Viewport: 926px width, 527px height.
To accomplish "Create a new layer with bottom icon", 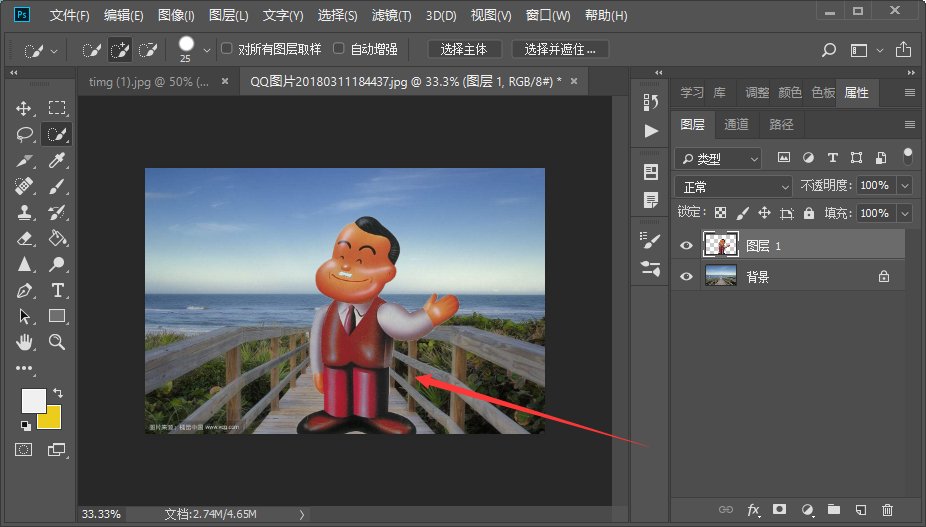I will point(860,509).
